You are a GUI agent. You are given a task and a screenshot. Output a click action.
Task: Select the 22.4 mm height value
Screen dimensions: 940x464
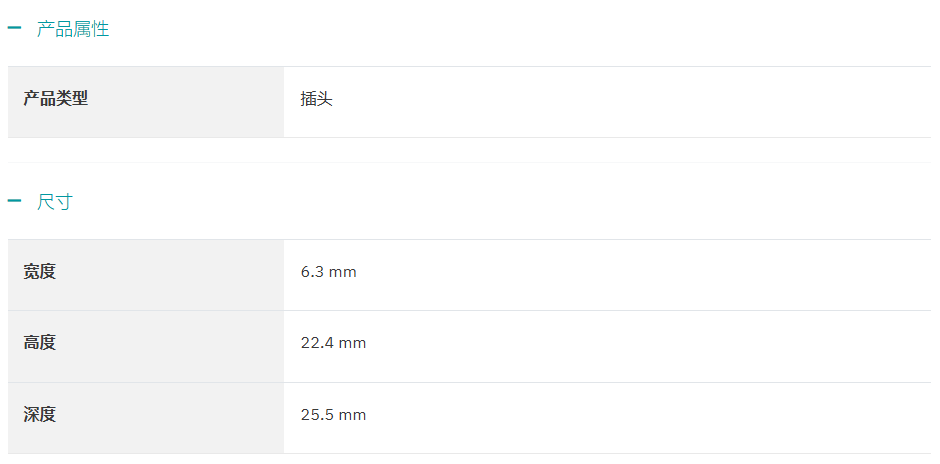click(x=333, y=344)
